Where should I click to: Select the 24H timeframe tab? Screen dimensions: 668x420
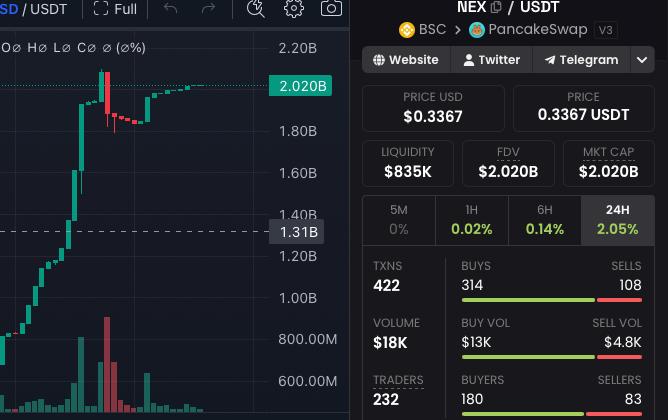coord(618,220)
